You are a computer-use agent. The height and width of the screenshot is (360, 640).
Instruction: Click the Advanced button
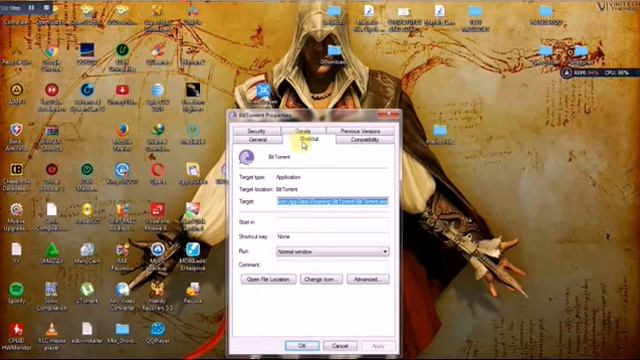tap(368, 279)
